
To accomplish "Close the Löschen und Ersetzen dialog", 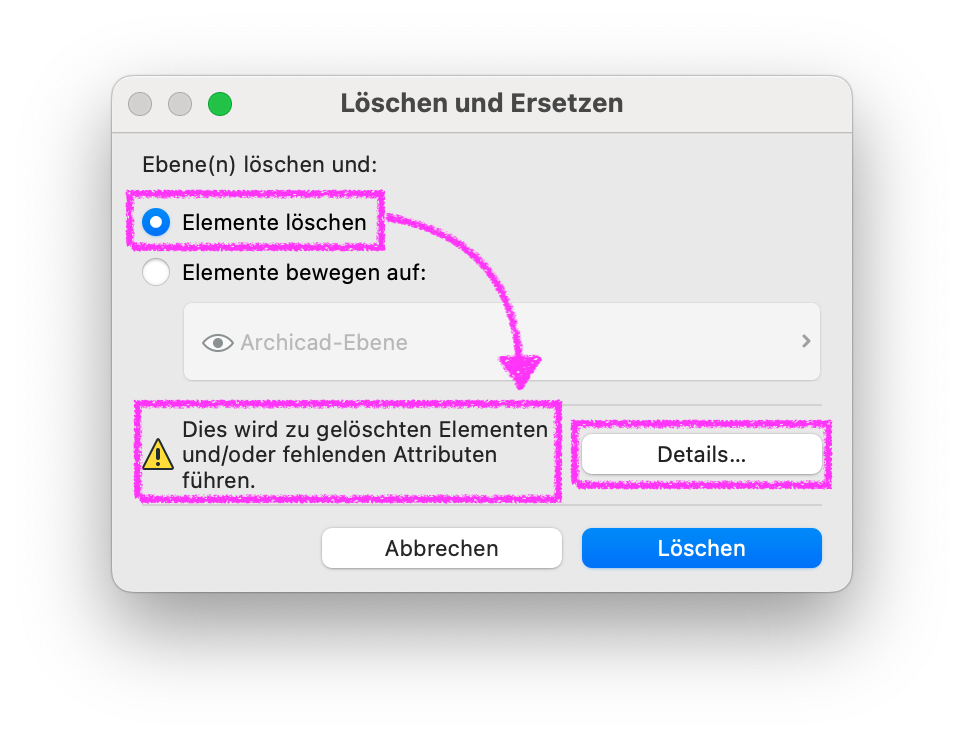I will click(140, 104).
